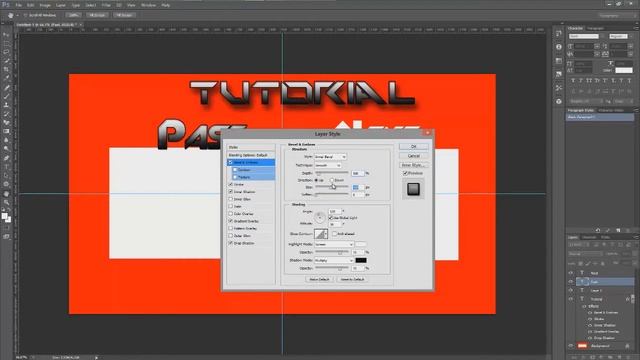640x360 pixels.
Task: Switch to the Character Styles tab
Action: coord(611,110)
